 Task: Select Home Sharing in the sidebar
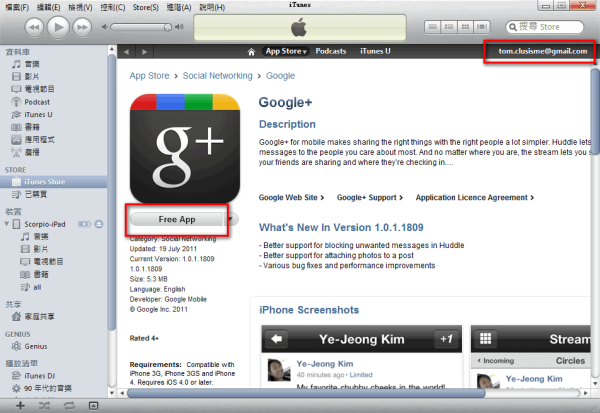[x=33, y=317]
